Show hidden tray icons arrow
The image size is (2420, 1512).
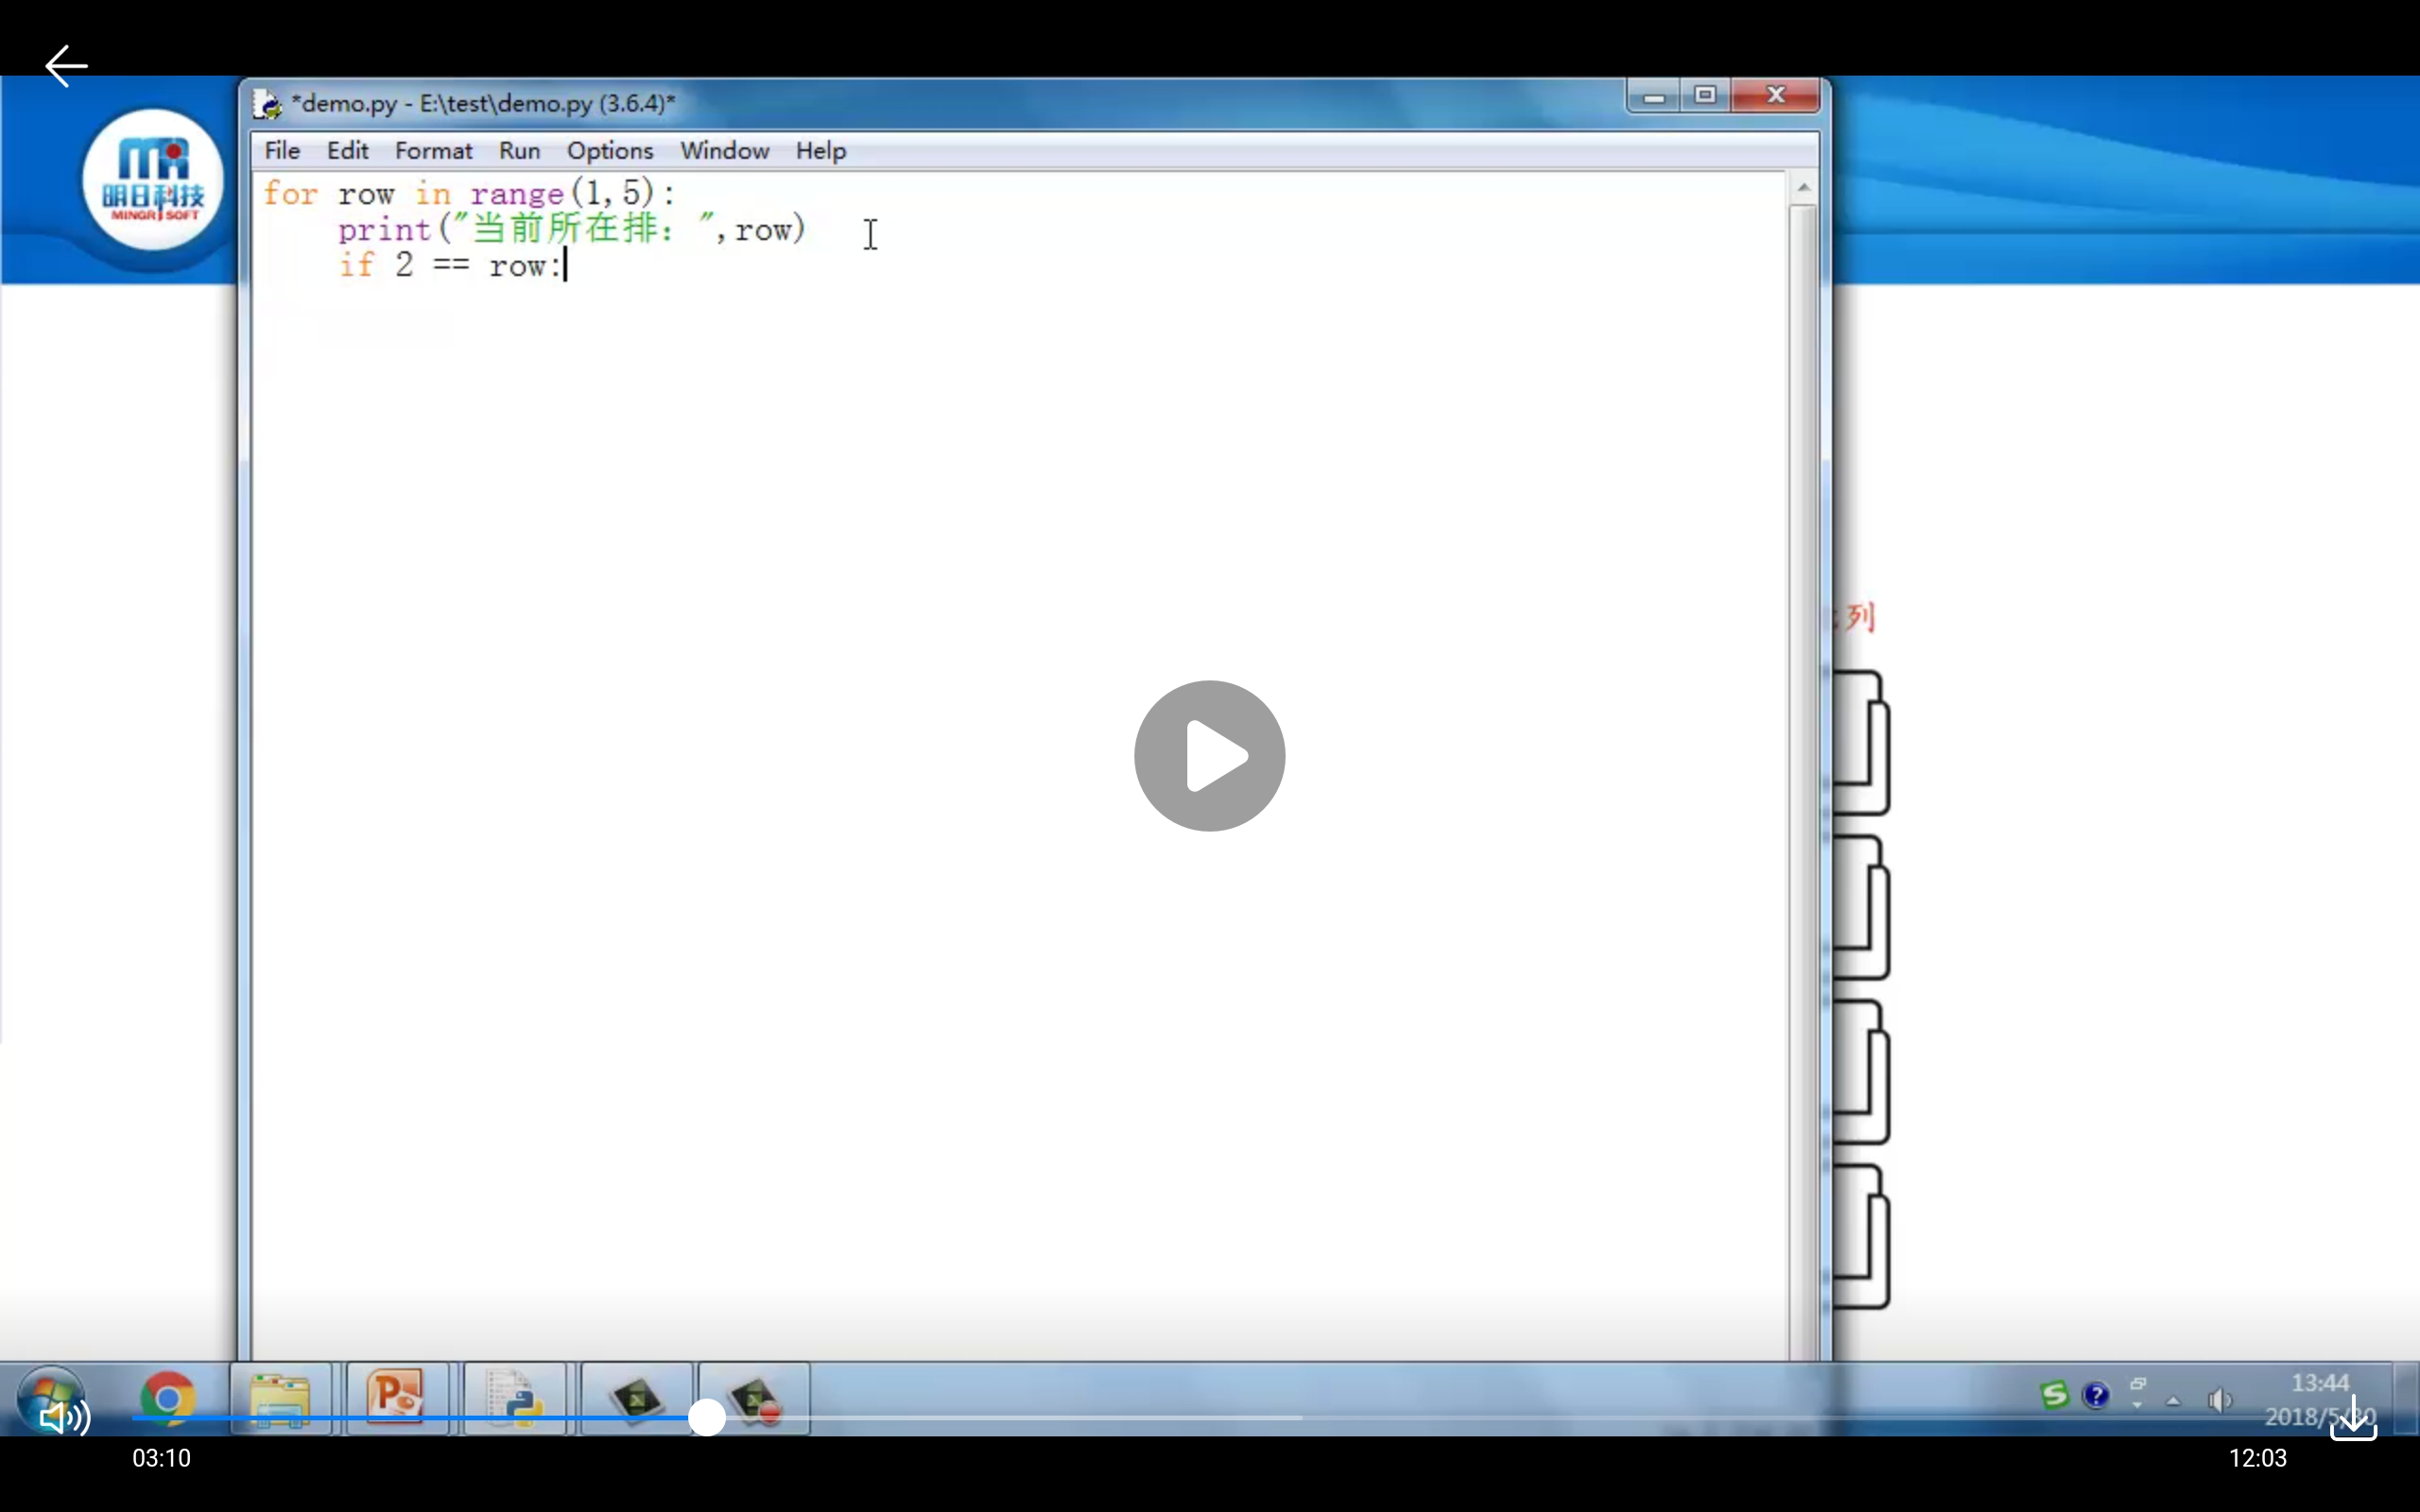[x=2173, y=1400]
